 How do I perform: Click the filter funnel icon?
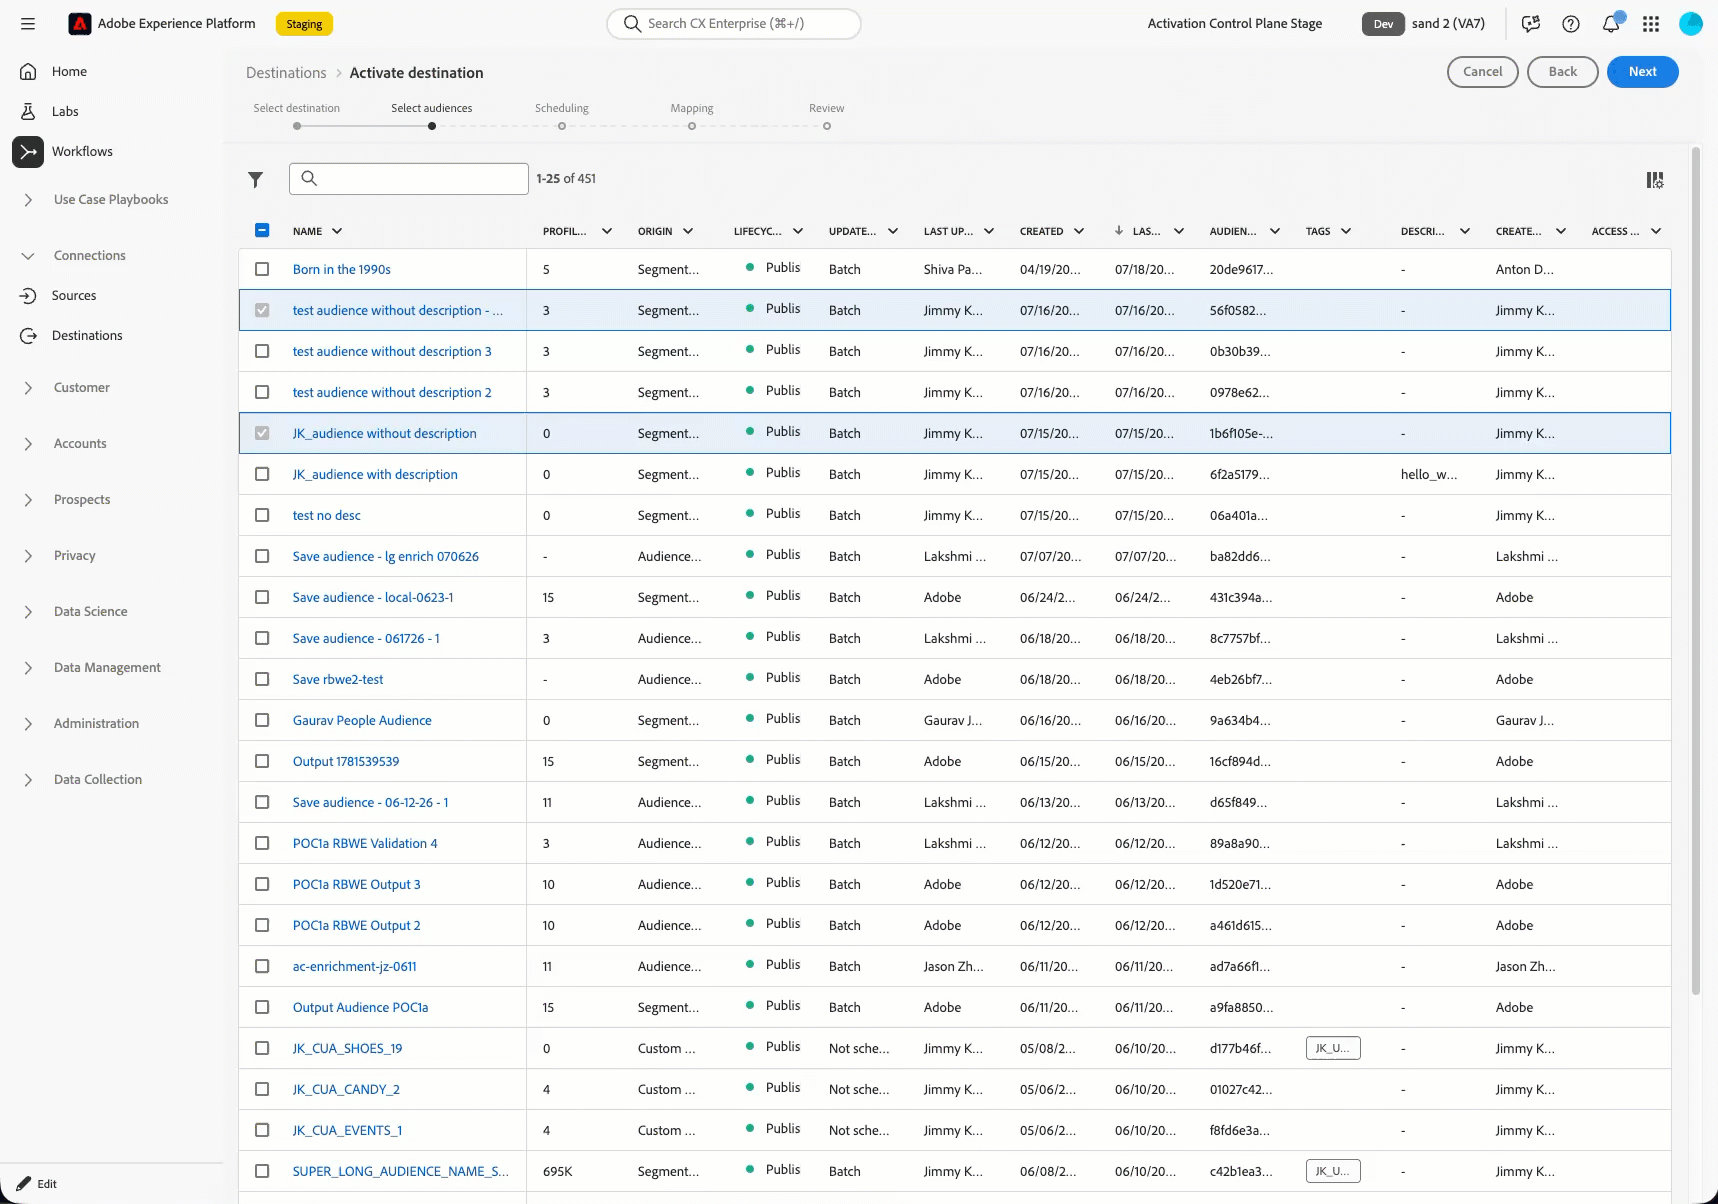tap(256, 179)
